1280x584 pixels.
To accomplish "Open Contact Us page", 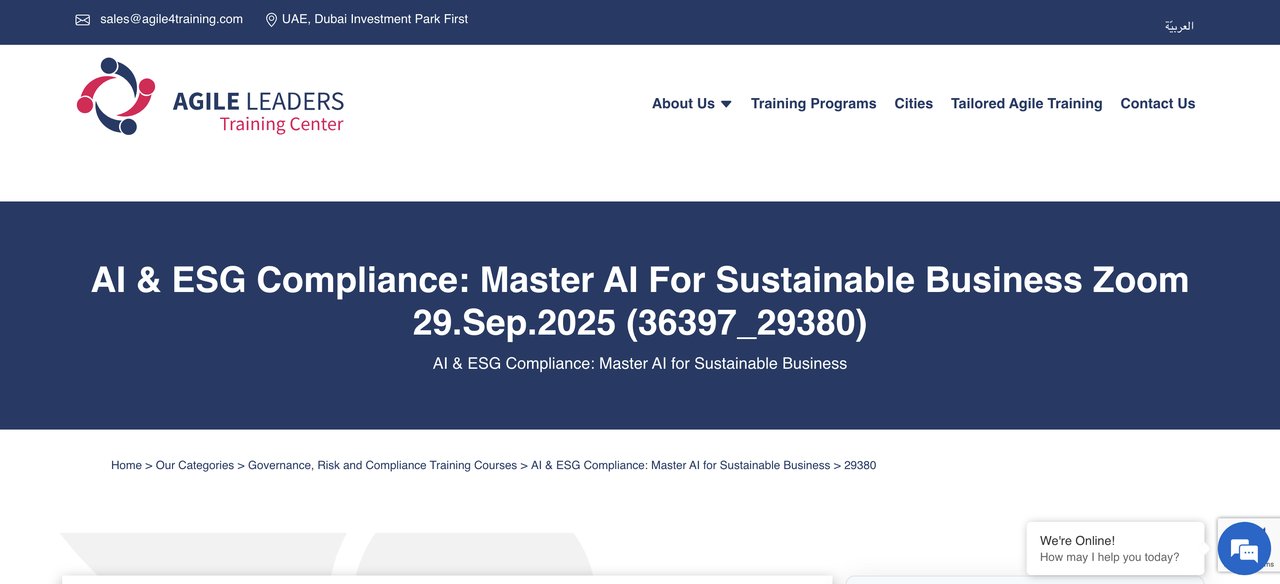I will 1157,103.
